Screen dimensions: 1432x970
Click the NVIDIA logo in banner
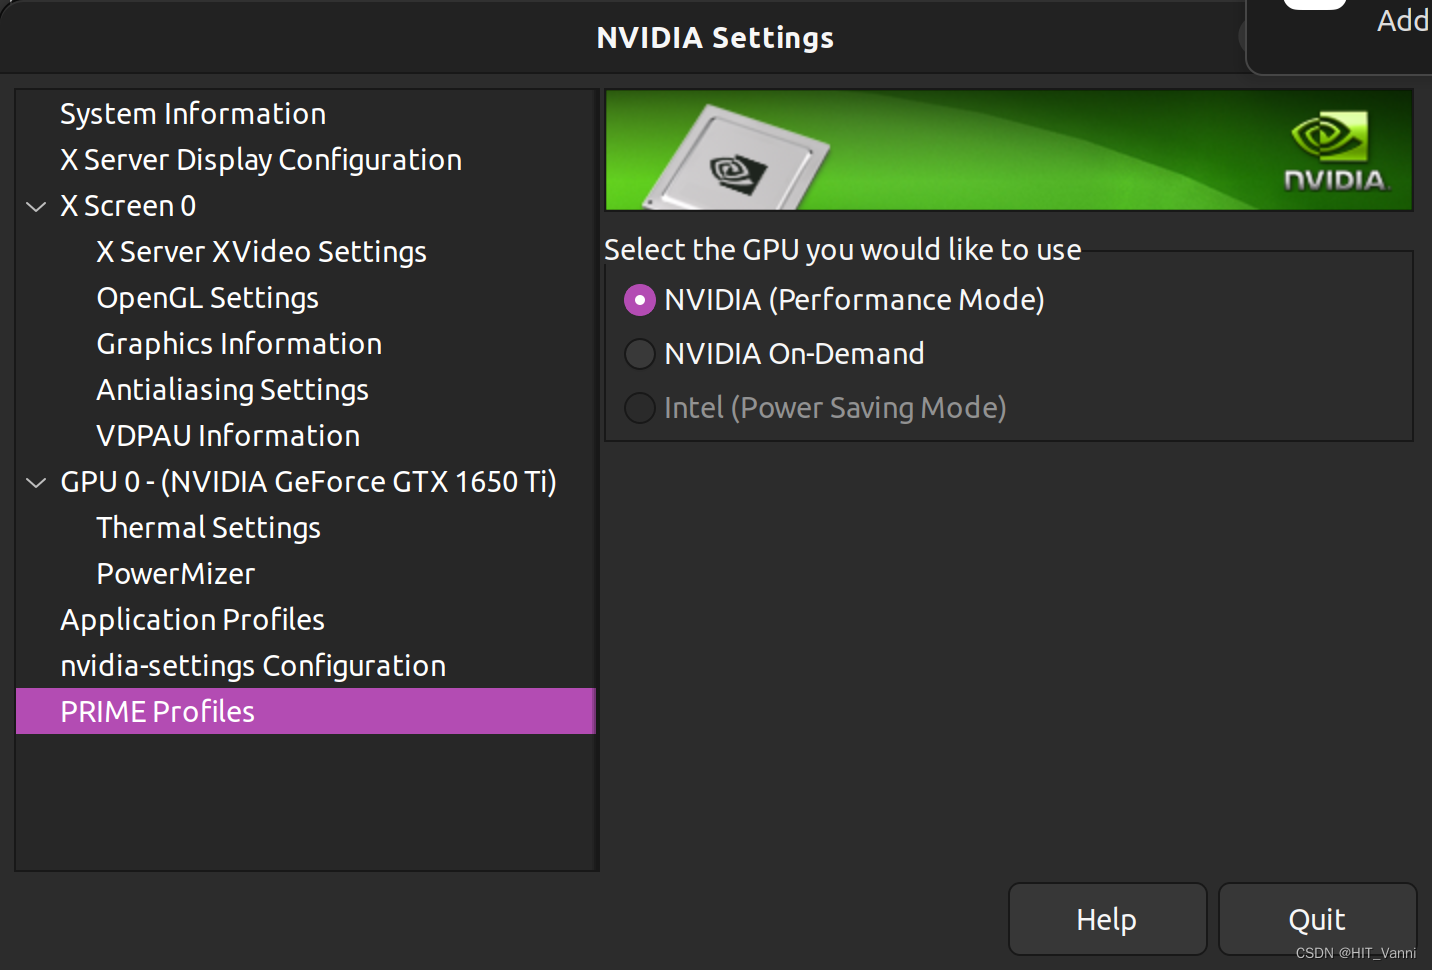click(1335, 152)
